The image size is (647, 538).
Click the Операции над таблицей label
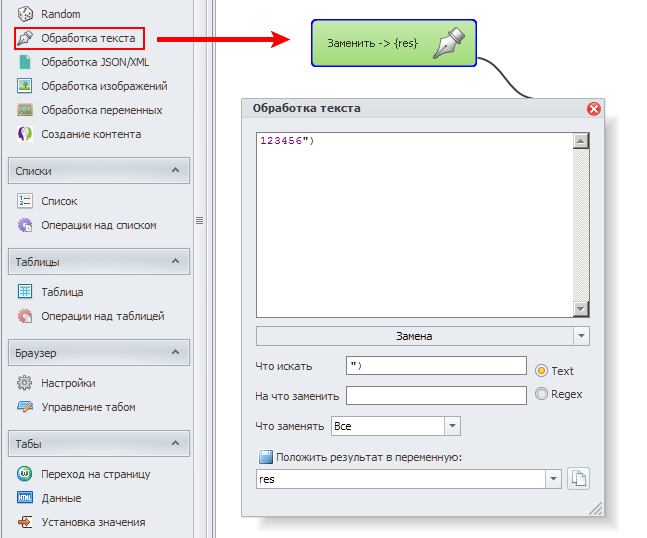[103, 316]
